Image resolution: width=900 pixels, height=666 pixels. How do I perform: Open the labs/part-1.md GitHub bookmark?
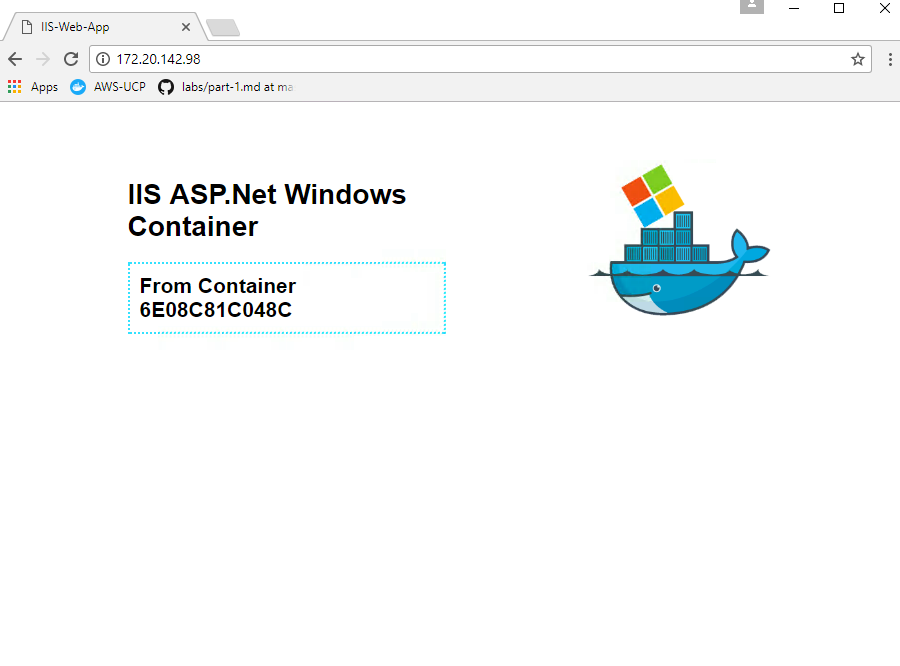pos(226,87)
